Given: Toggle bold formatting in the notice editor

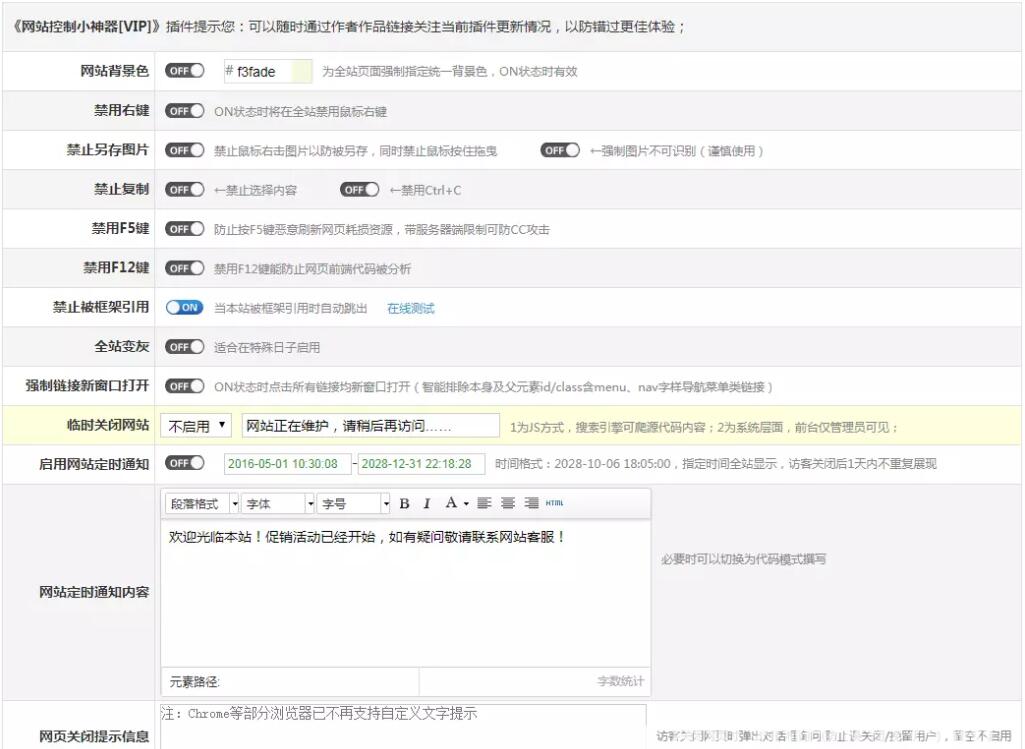Looking at the screenshot, I should pyautogui.click(x=403, y=503).
